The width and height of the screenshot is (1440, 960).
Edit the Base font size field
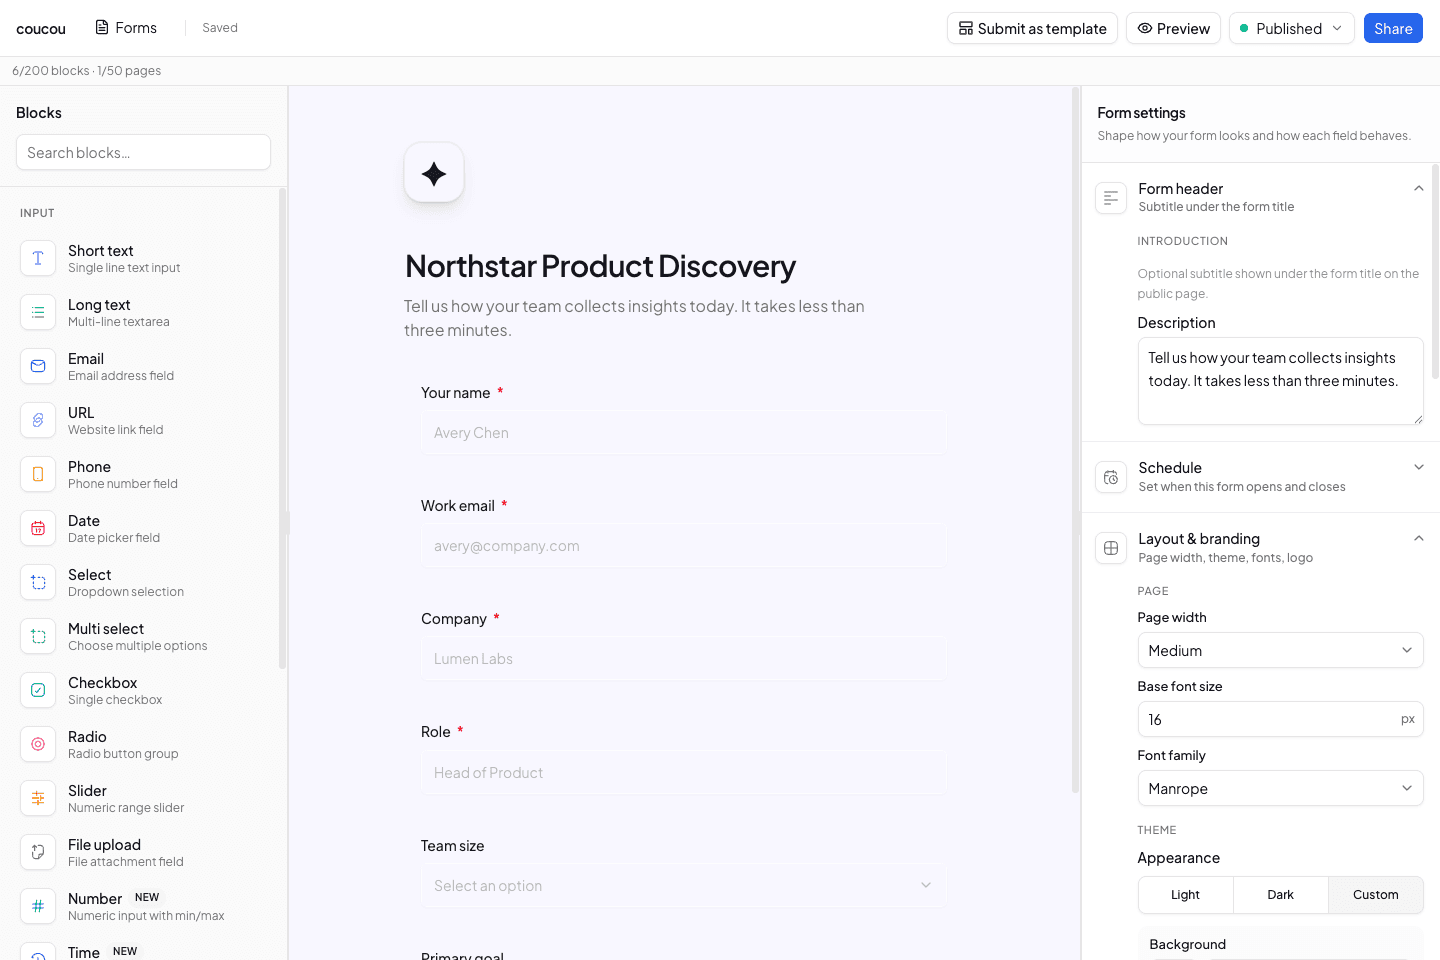click(x=1280, y=719)
